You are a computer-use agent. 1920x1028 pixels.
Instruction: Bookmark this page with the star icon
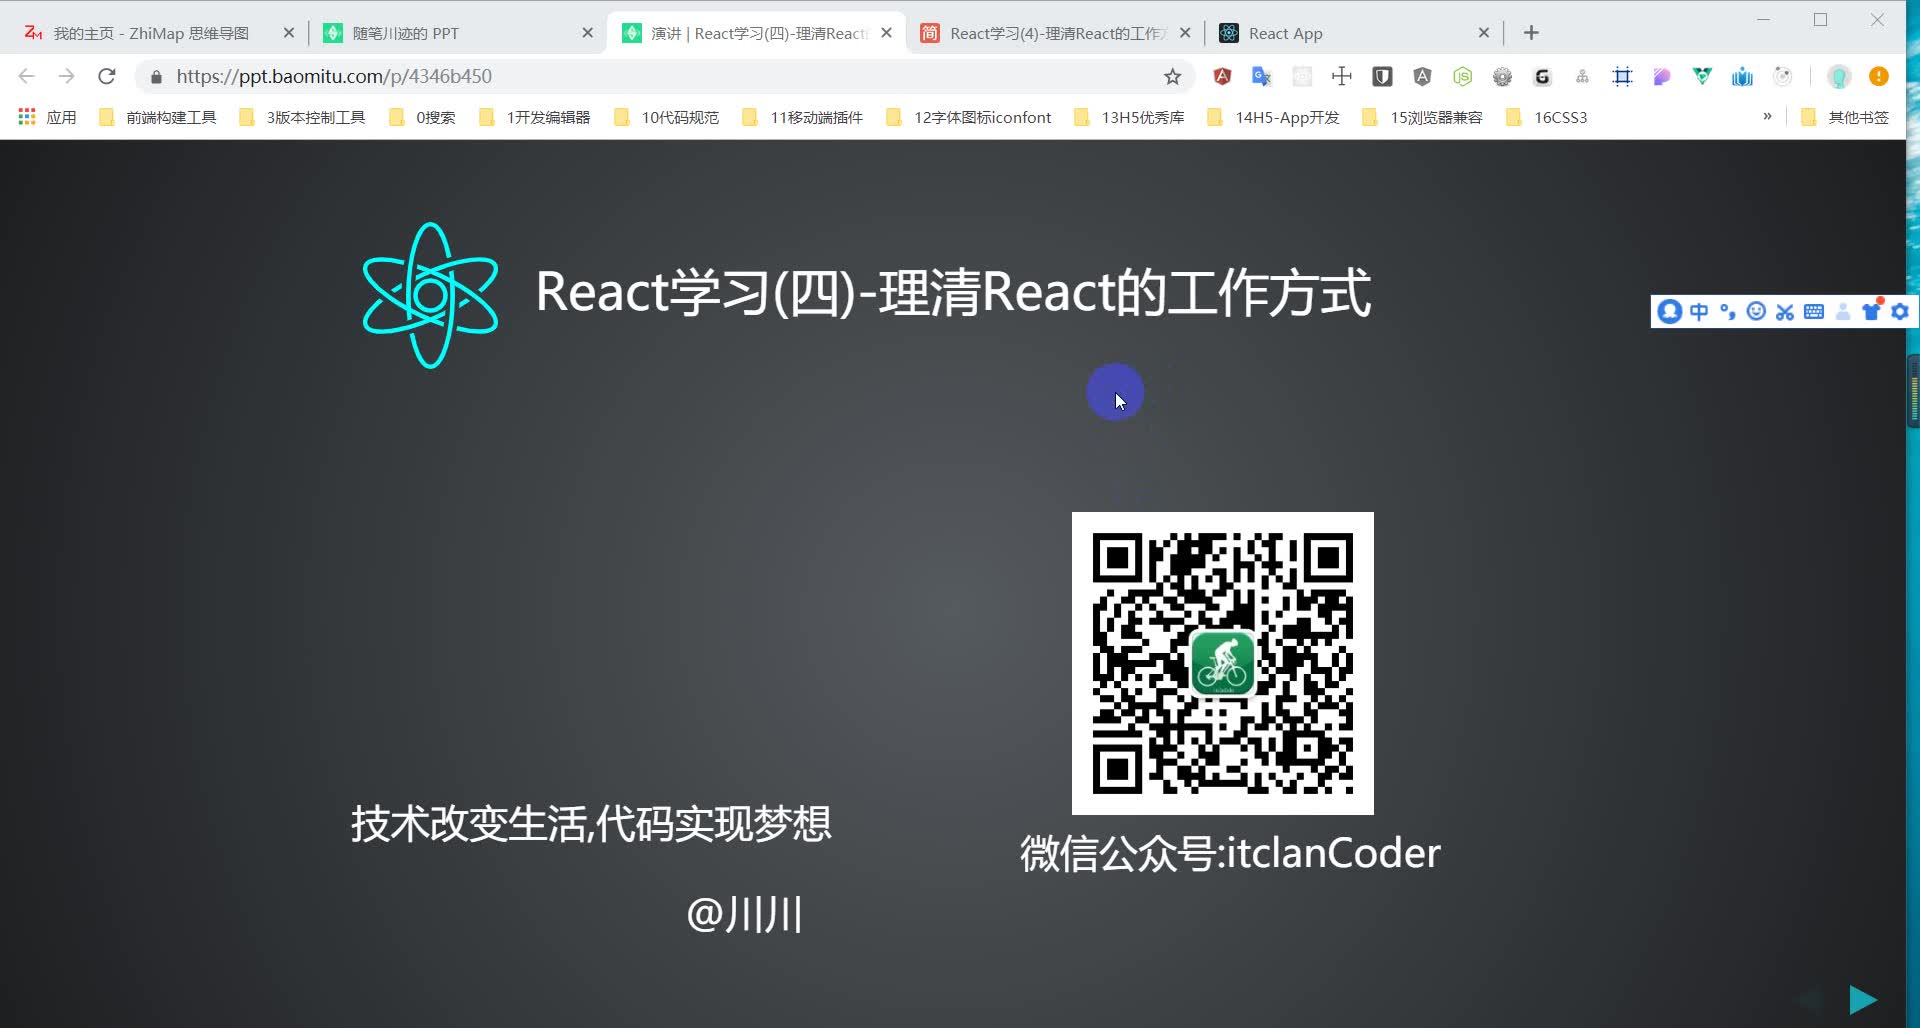pyautogui.click(x=1172, y=76)
